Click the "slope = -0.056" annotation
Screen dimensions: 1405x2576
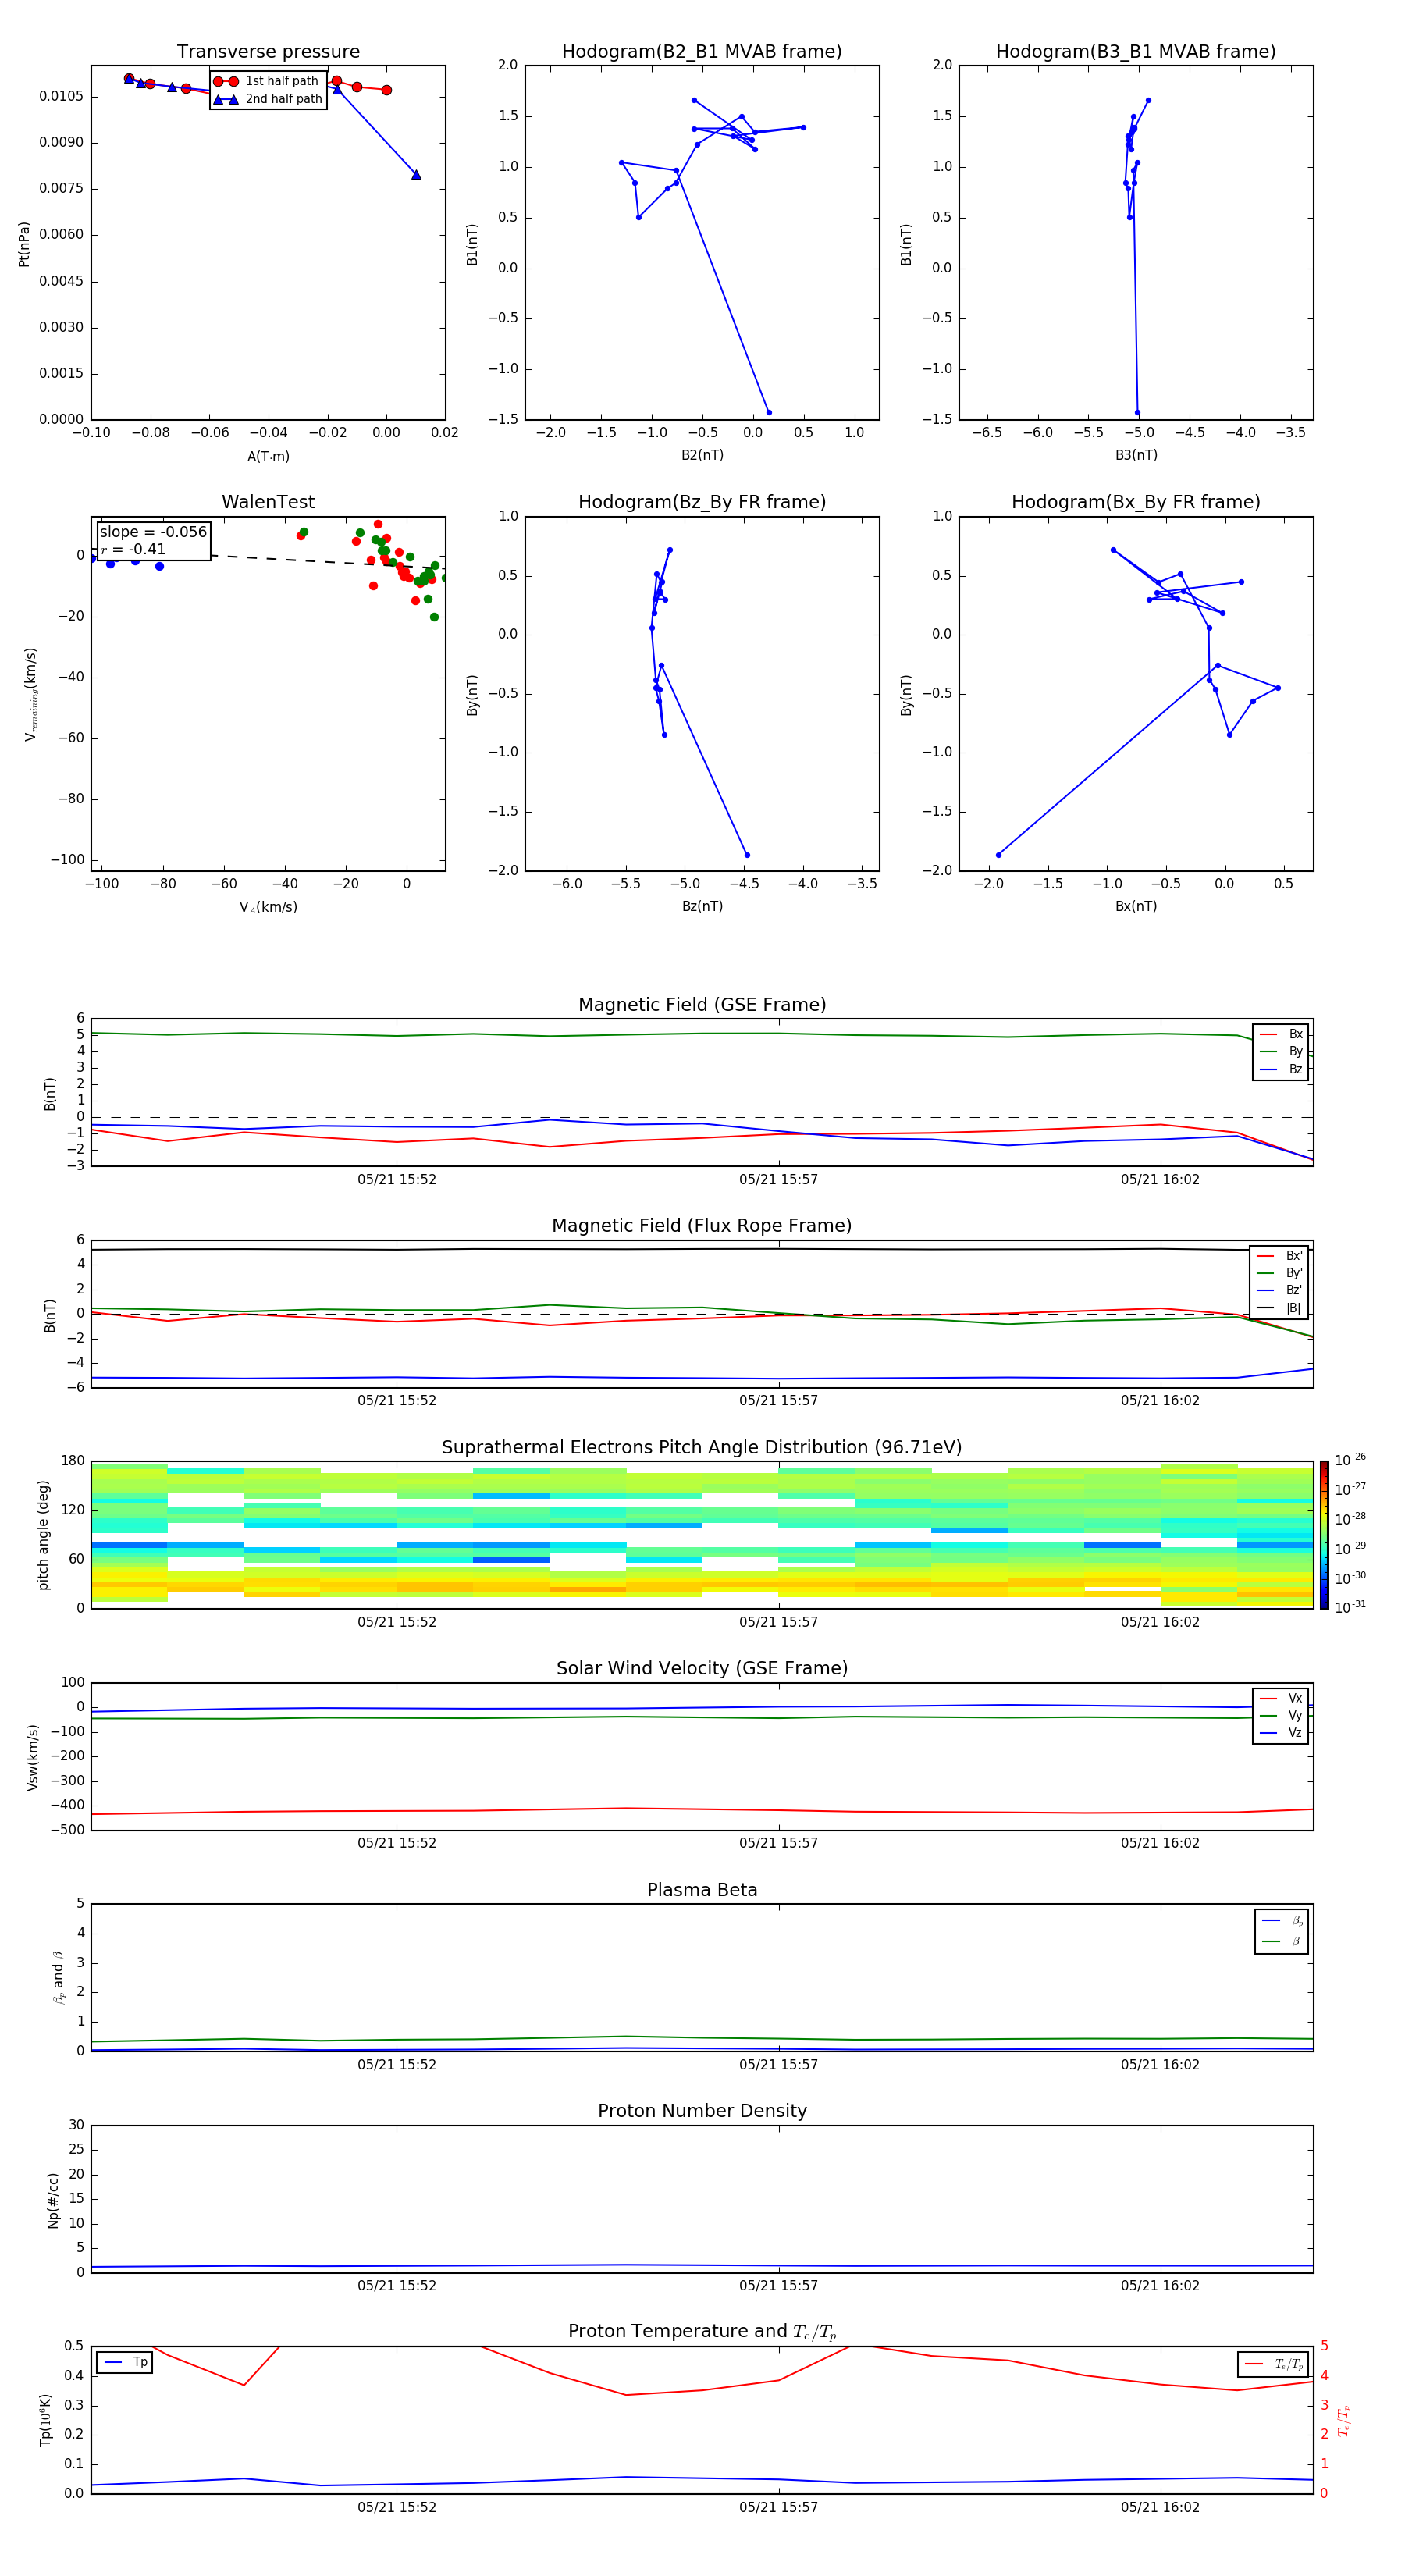point(153,532)
